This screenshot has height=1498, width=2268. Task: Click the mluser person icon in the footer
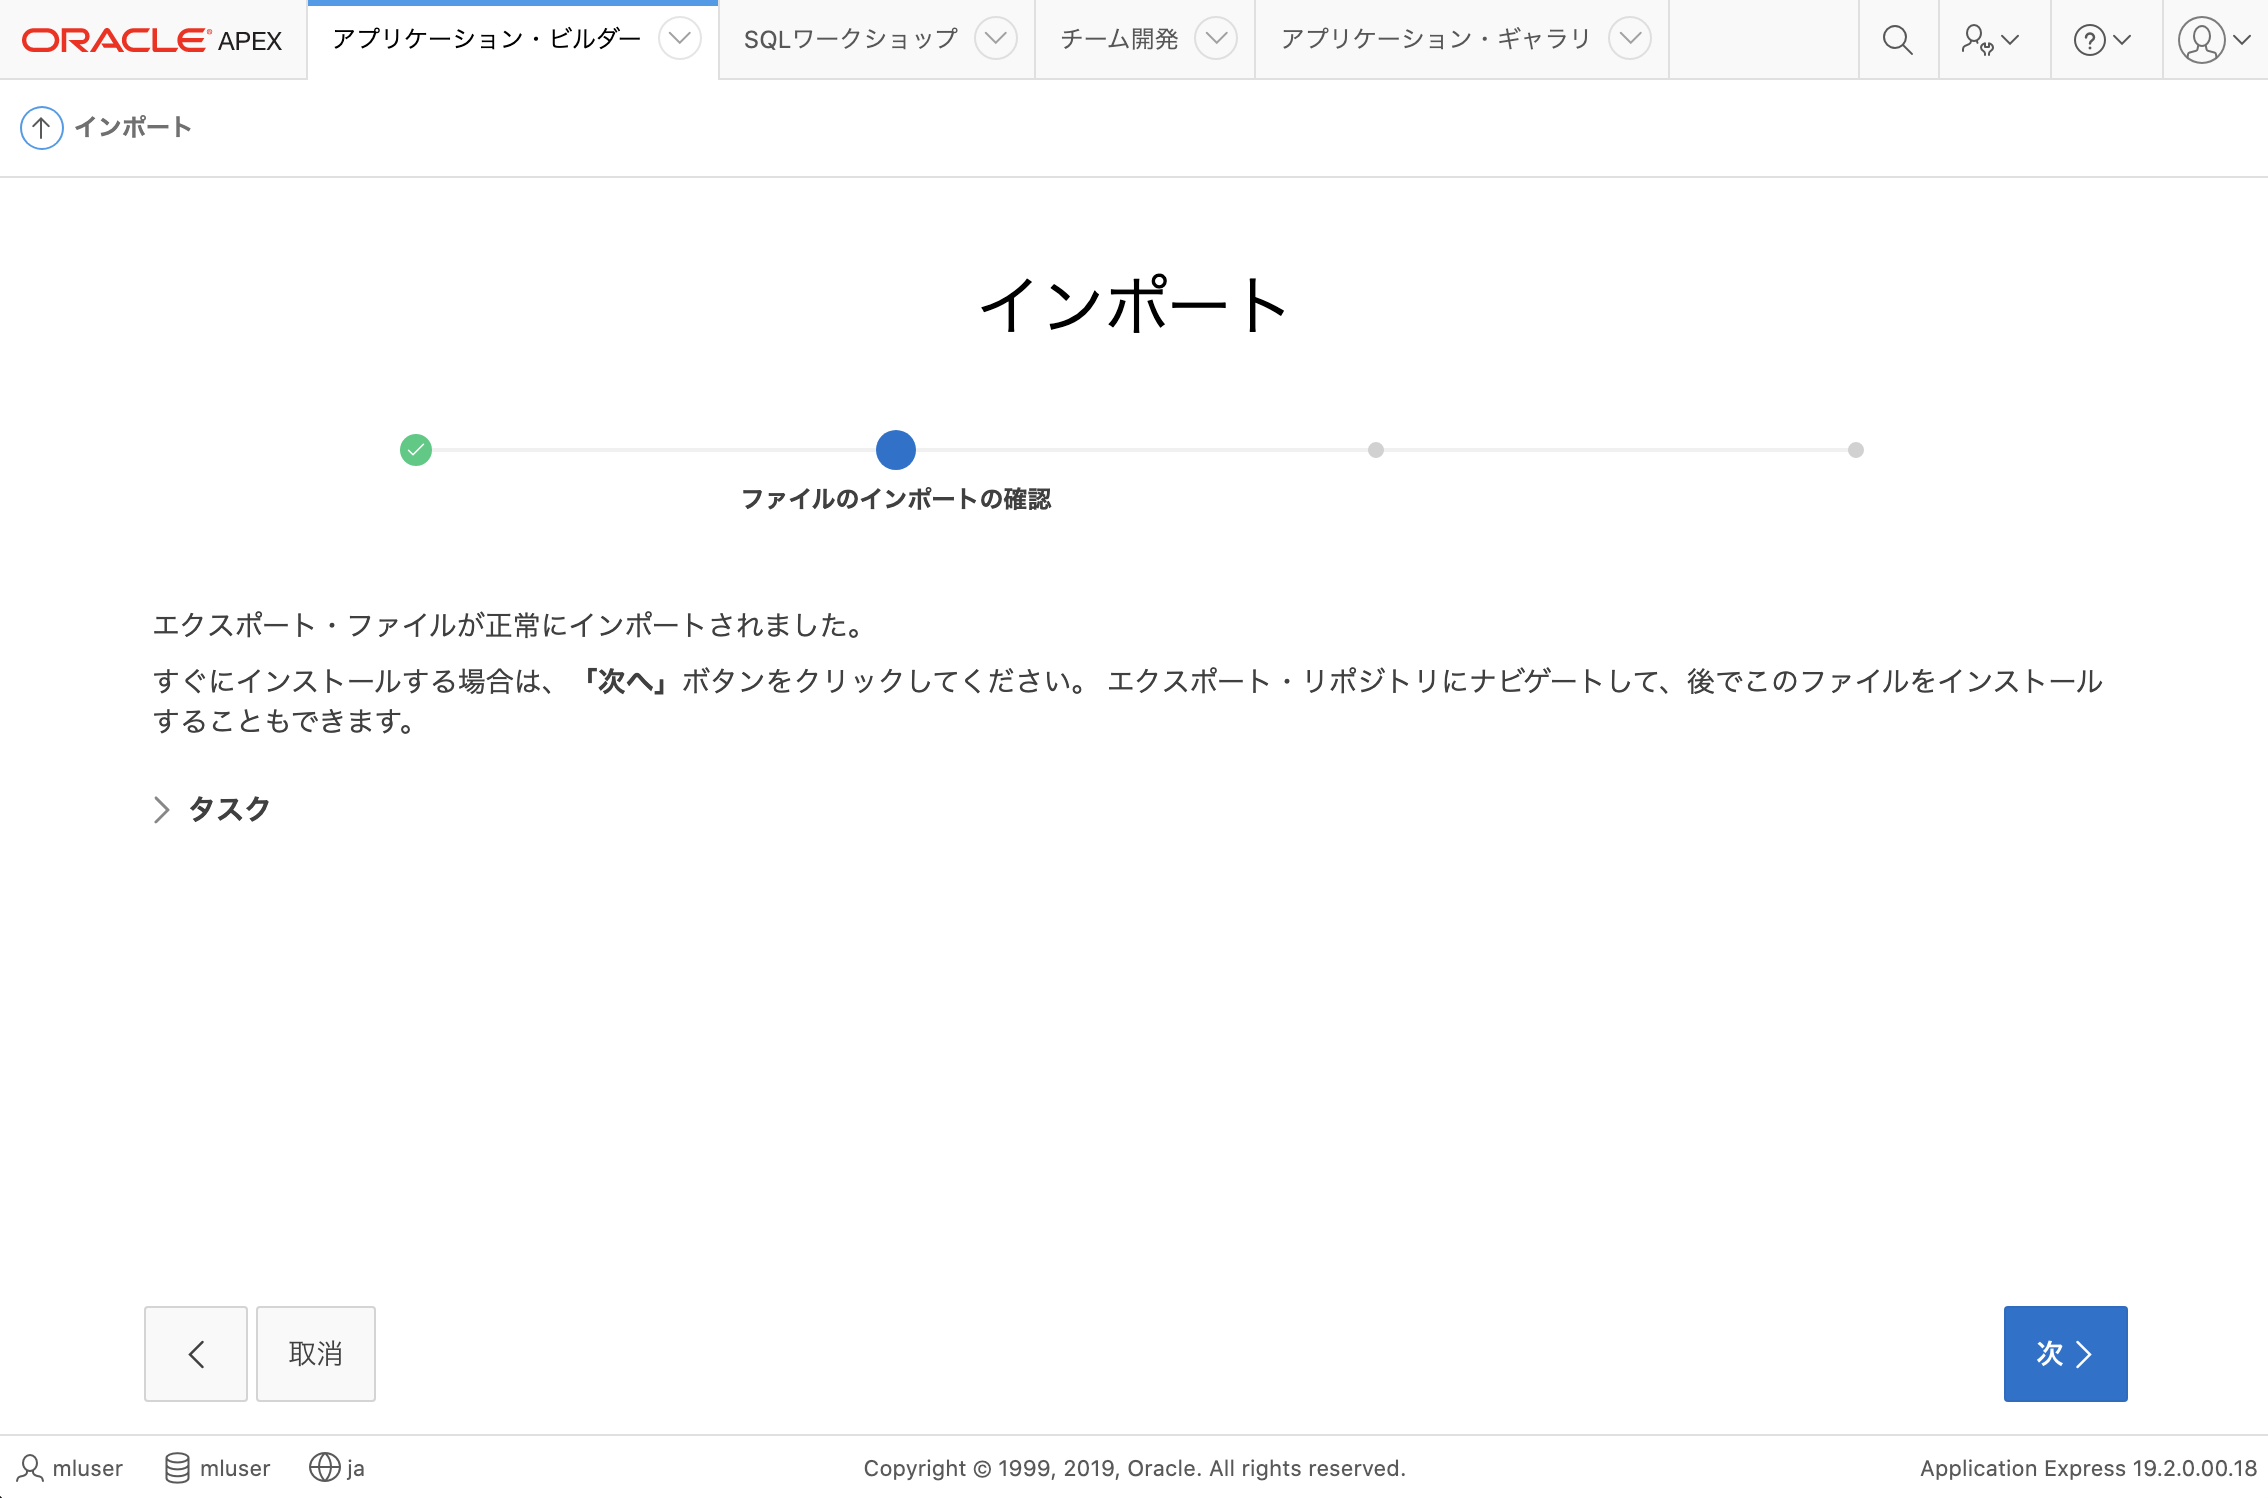[x=32, y=1467]
